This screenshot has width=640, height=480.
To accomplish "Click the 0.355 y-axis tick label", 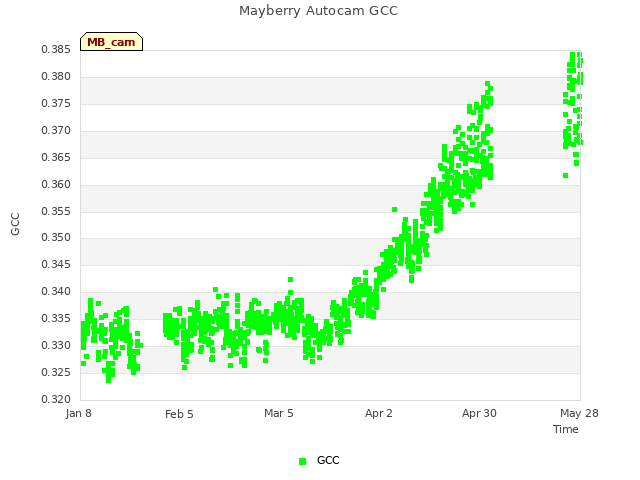I will coord(56,211).
